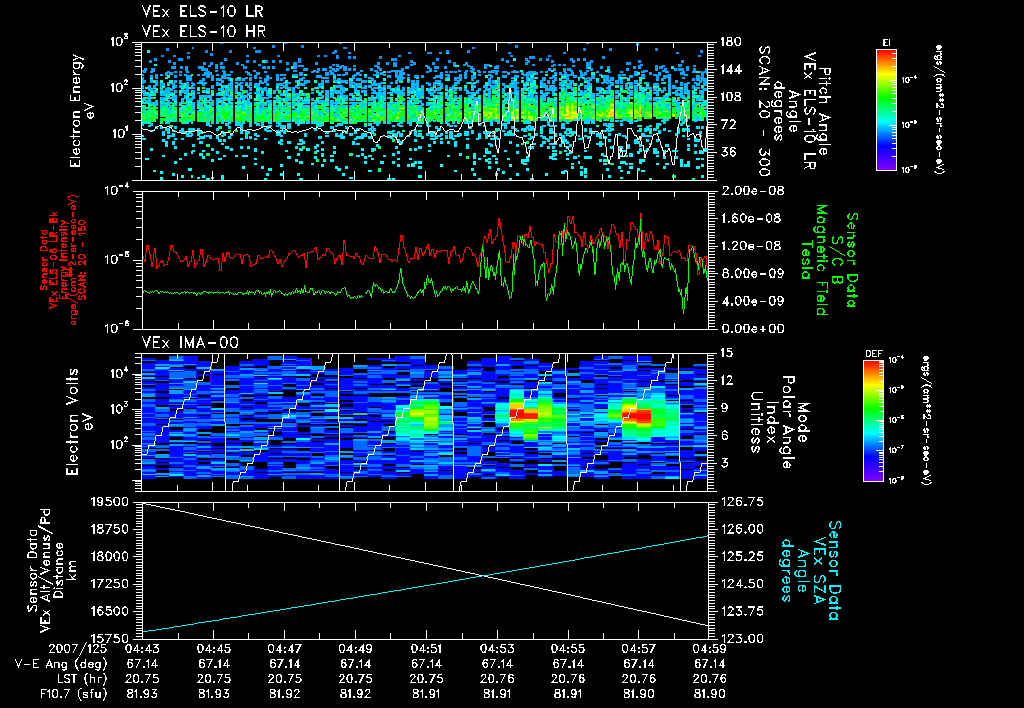The width and height of the screenshot is (1024, 708).
Task: Click the altitude tick value 17250
Action: [x=110, y=584]
